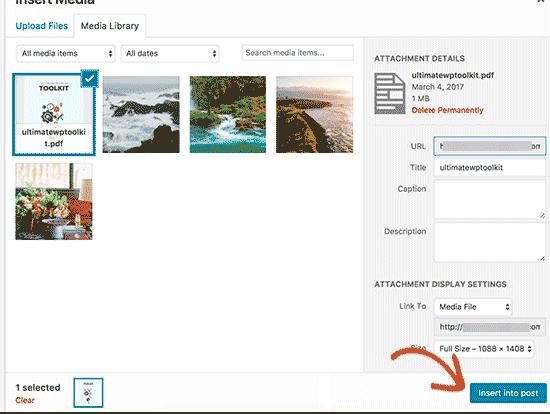
Task: Select the coastal sunset cliff image
Action: (x=315, y=114)
